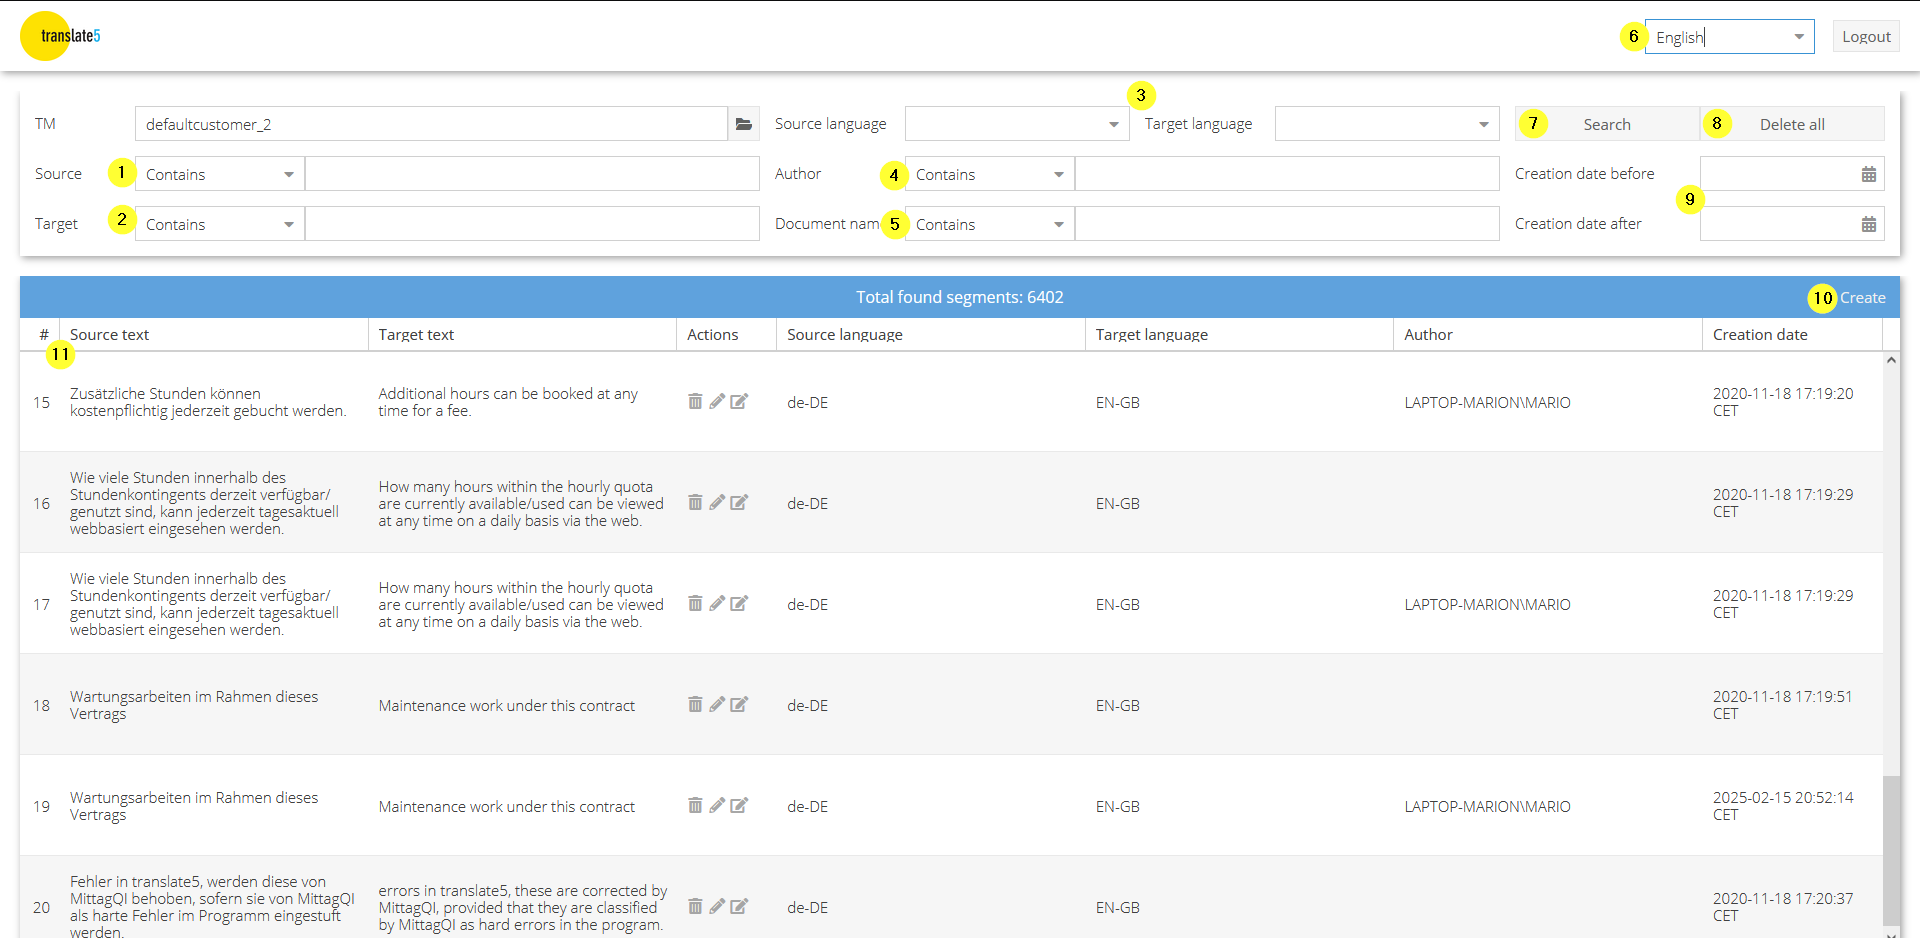Delete segment 18 using trash icon
1920x938 pixels.
[x=695, y=704]
